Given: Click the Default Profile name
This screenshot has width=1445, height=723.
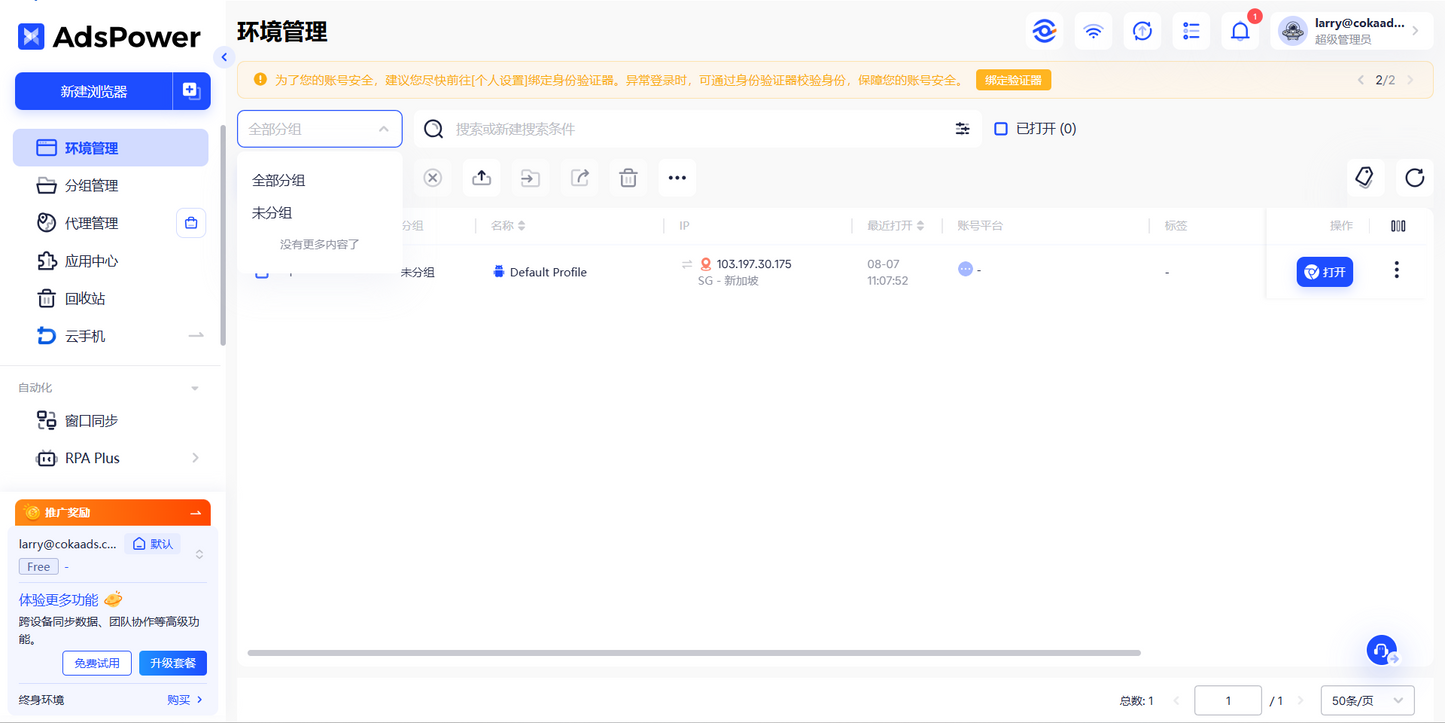Looking at the screenshot, I should pyautogui.click(x=548, y=272).
